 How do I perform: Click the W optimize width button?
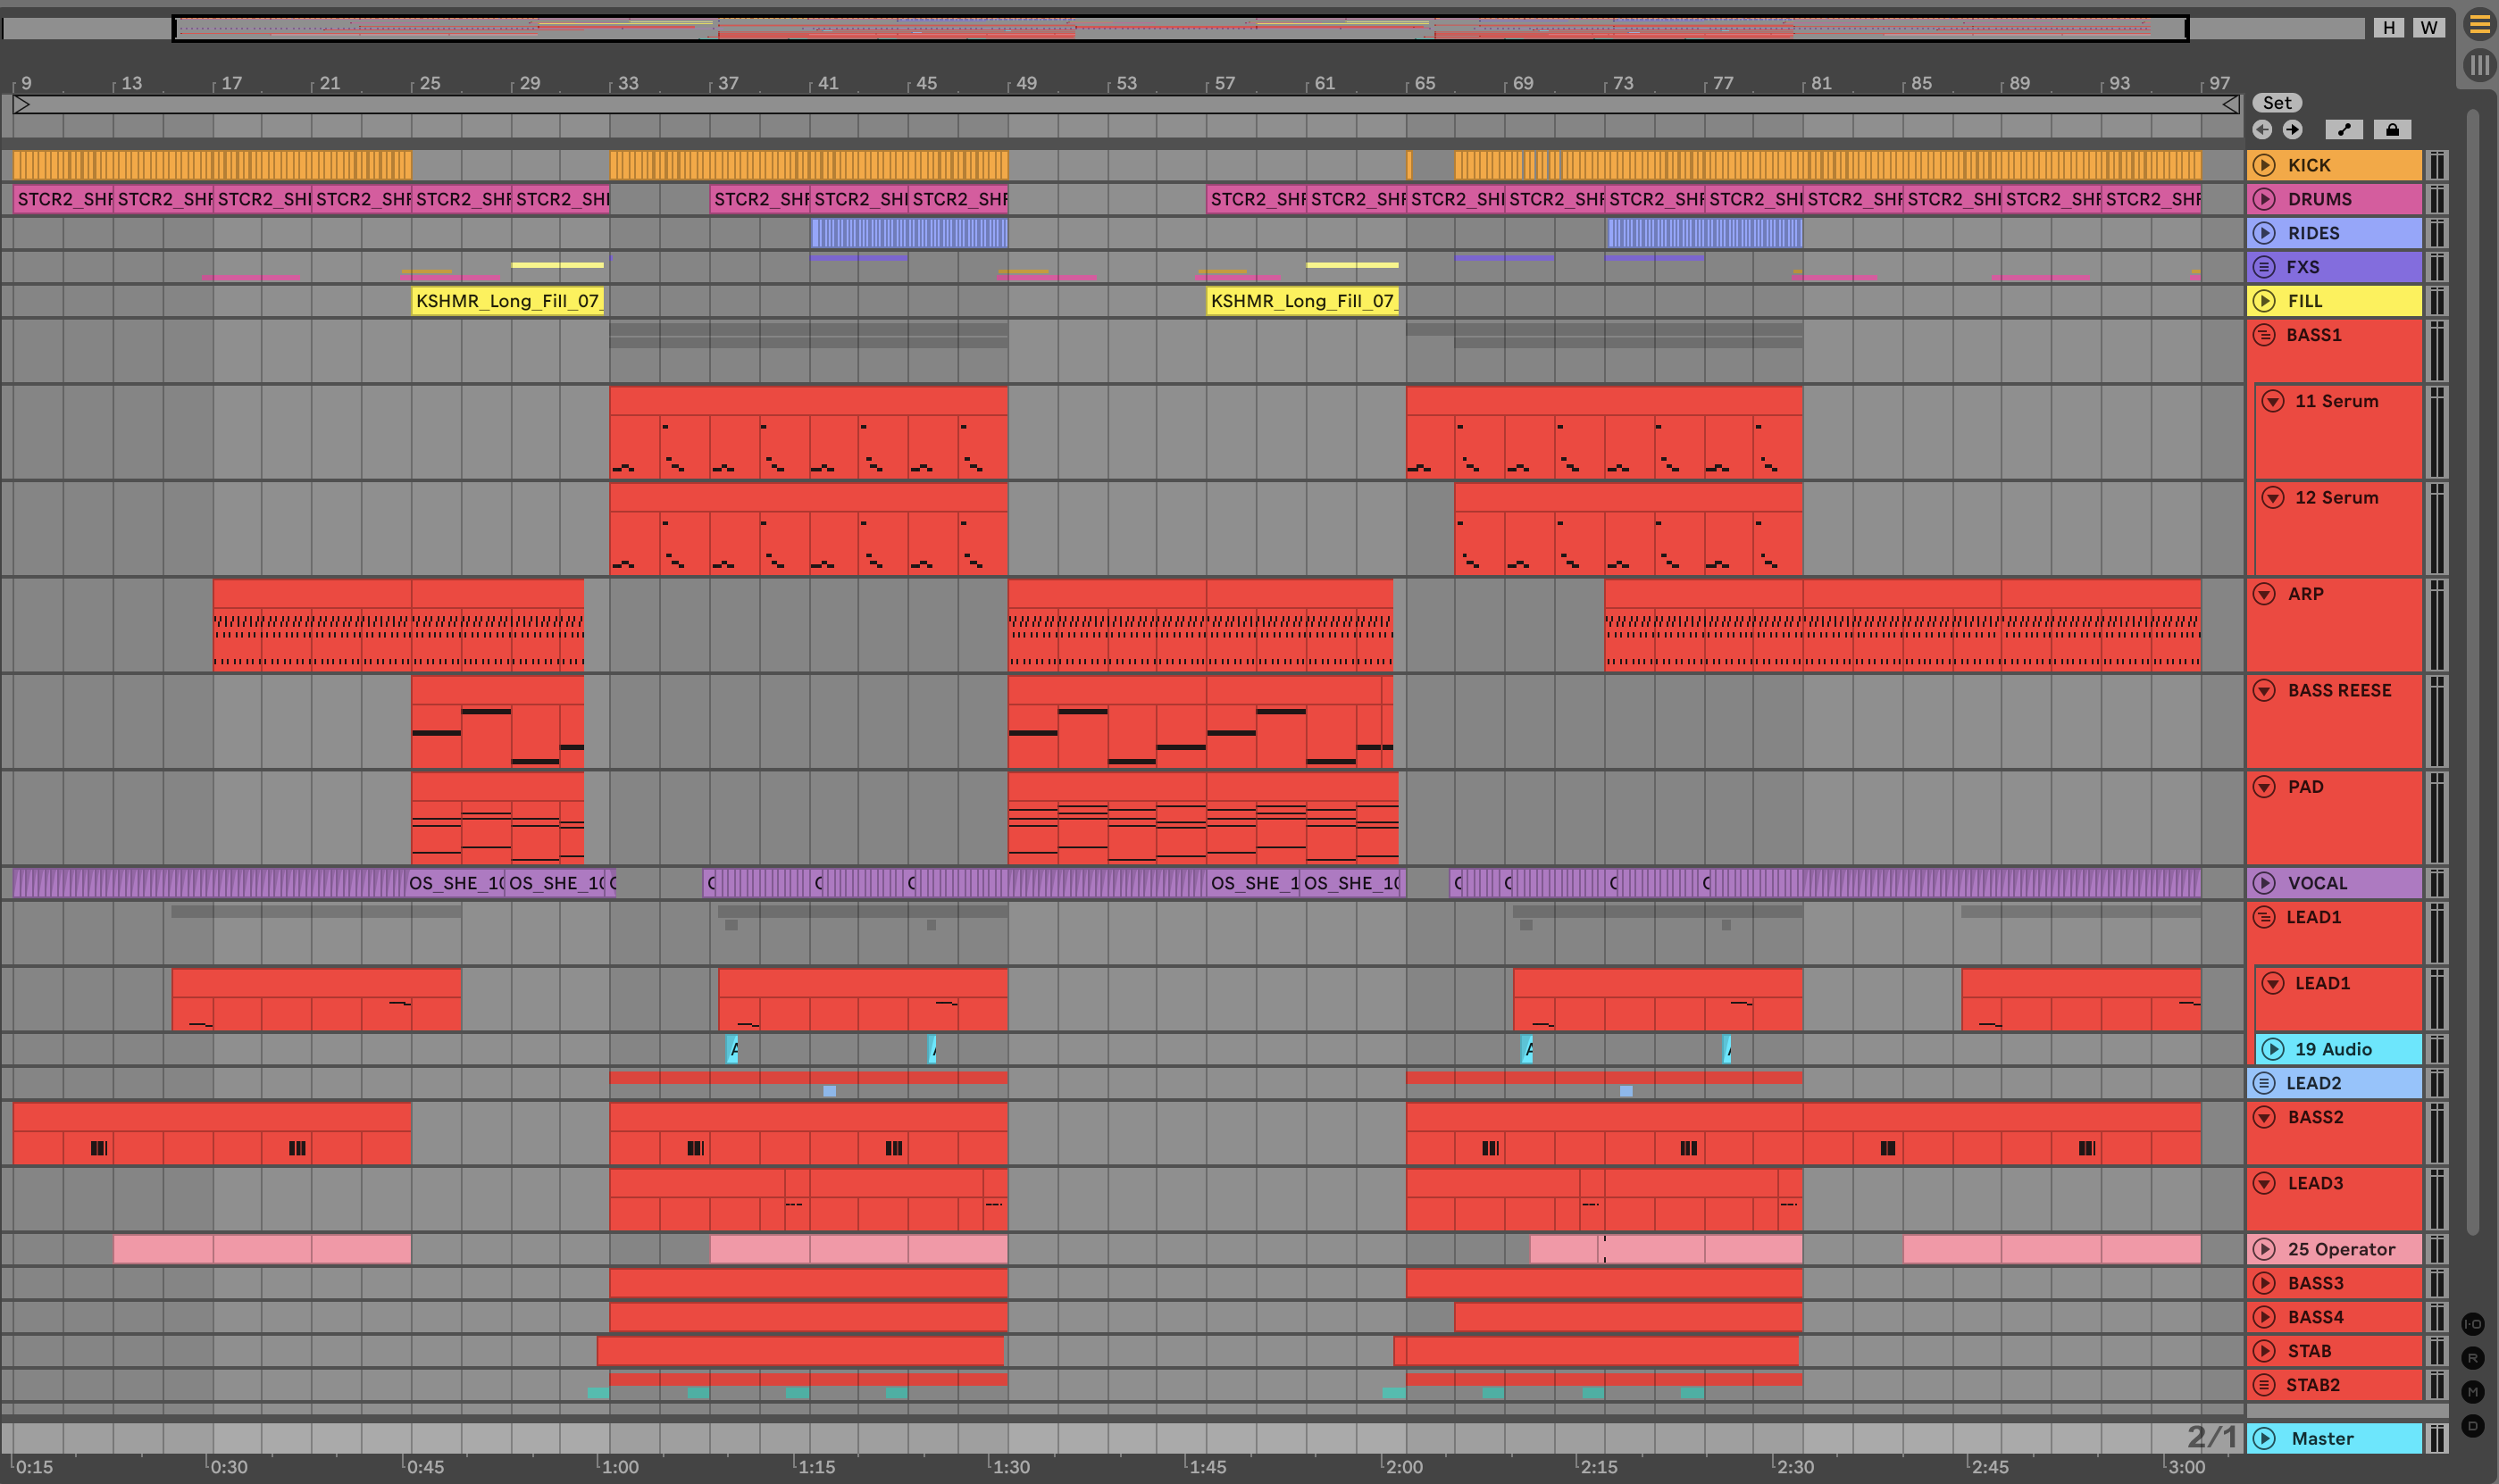(2428, 28)
